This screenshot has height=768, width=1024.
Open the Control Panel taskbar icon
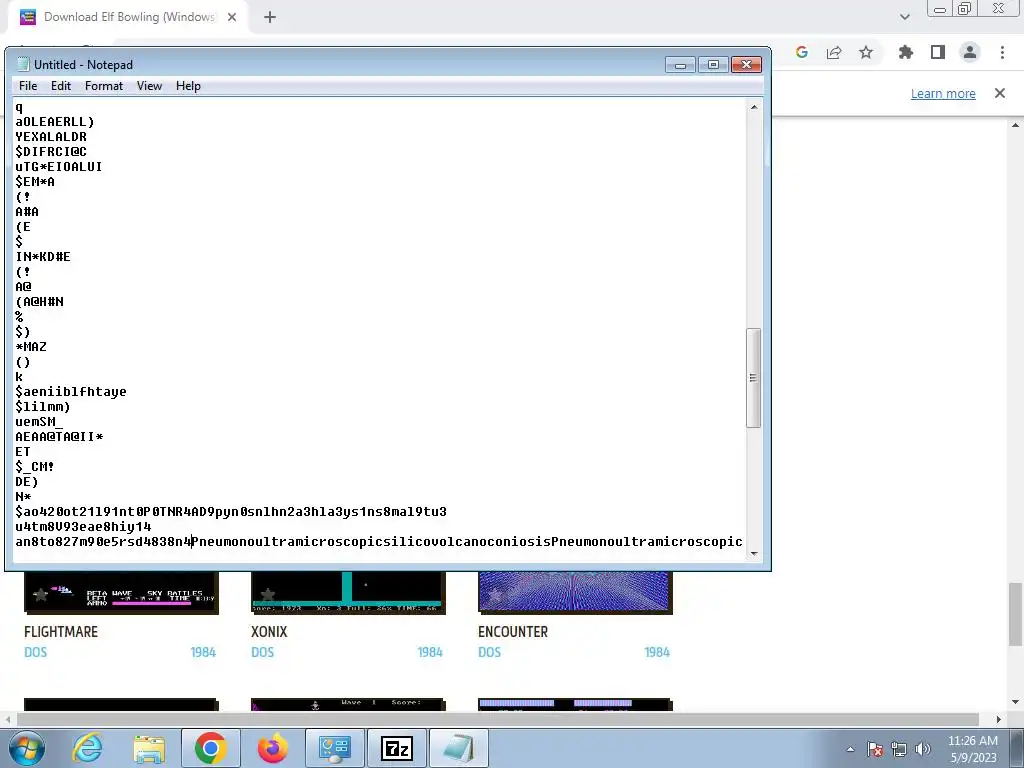tap(334, 748)
